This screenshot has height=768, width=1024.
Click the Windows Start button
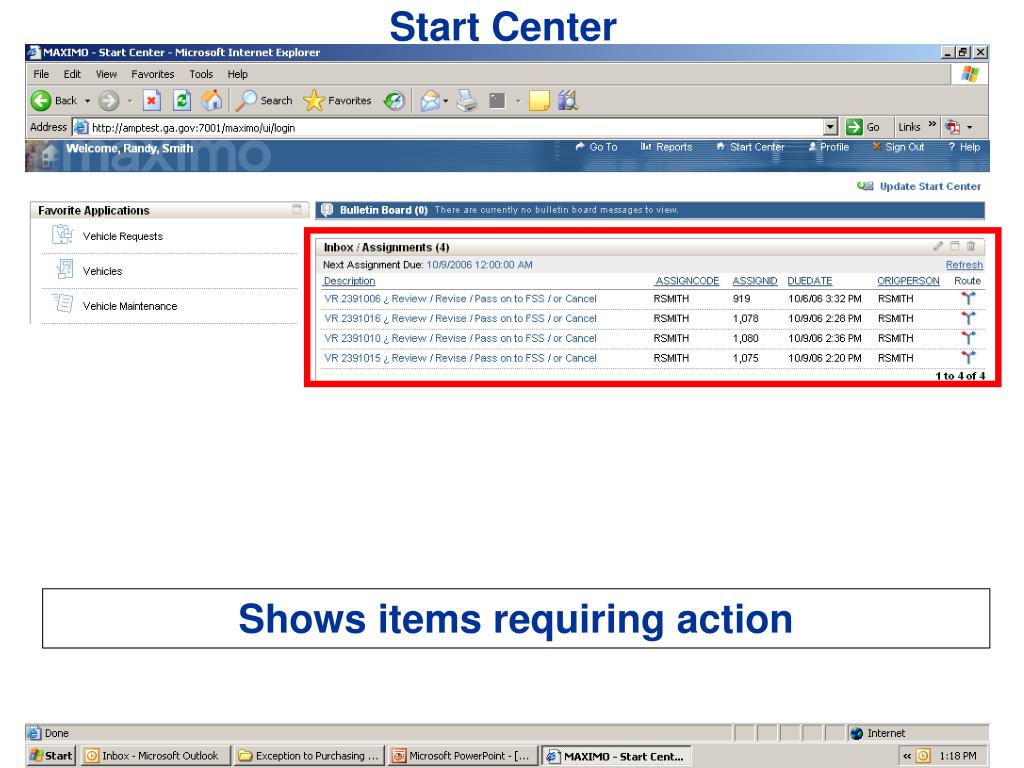tap(51, 756)
